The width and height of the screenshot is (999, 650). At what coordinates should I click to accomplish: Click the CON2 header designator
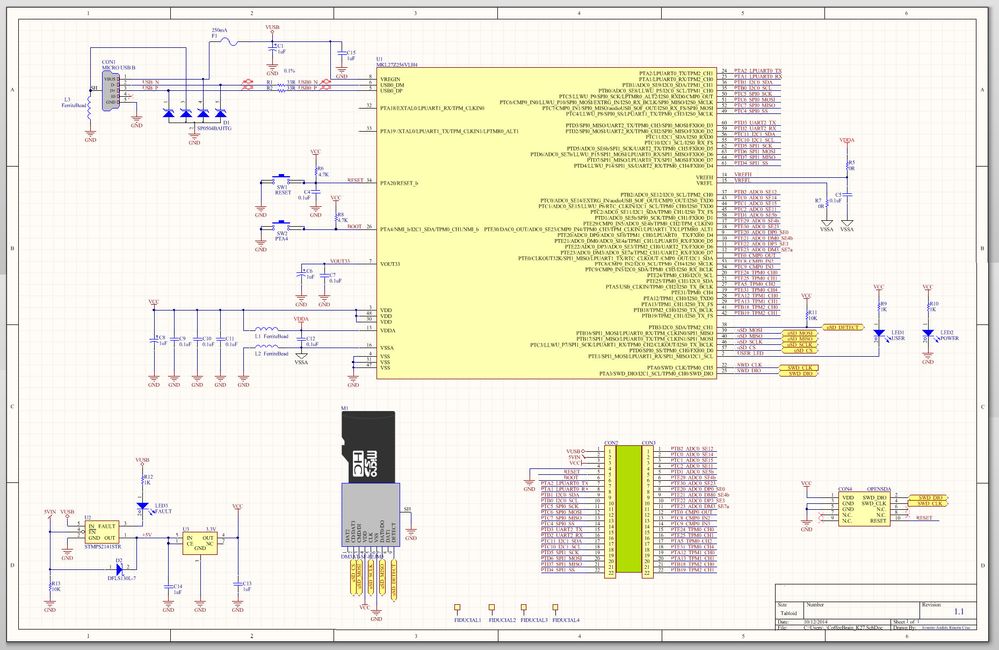(611, 442)
